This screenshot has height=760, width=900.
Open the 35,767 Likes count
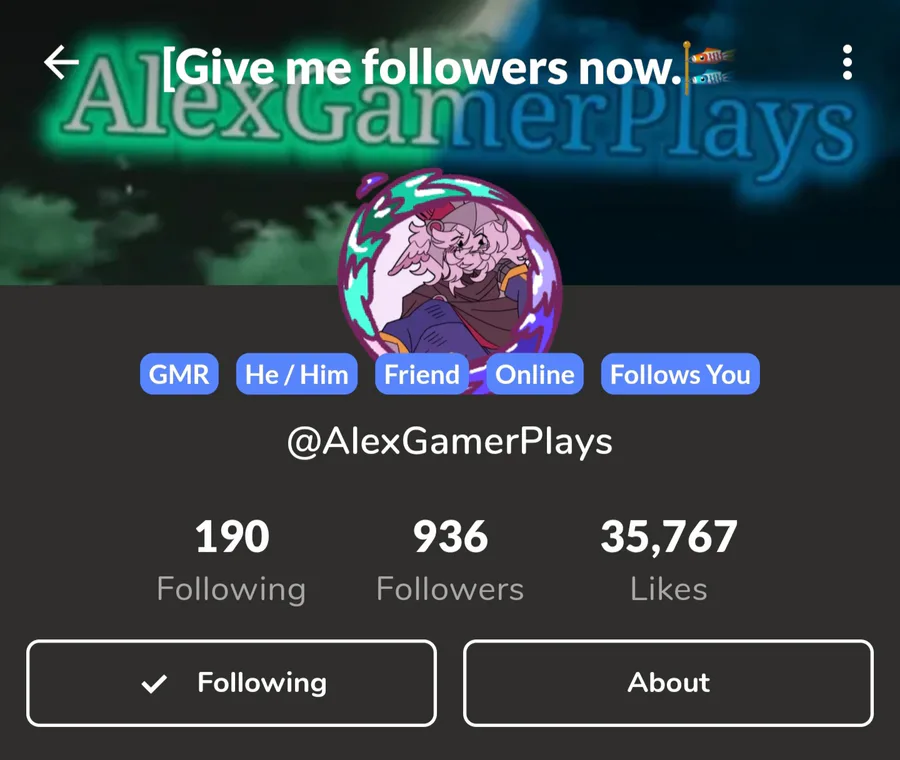tap(669, 560)
